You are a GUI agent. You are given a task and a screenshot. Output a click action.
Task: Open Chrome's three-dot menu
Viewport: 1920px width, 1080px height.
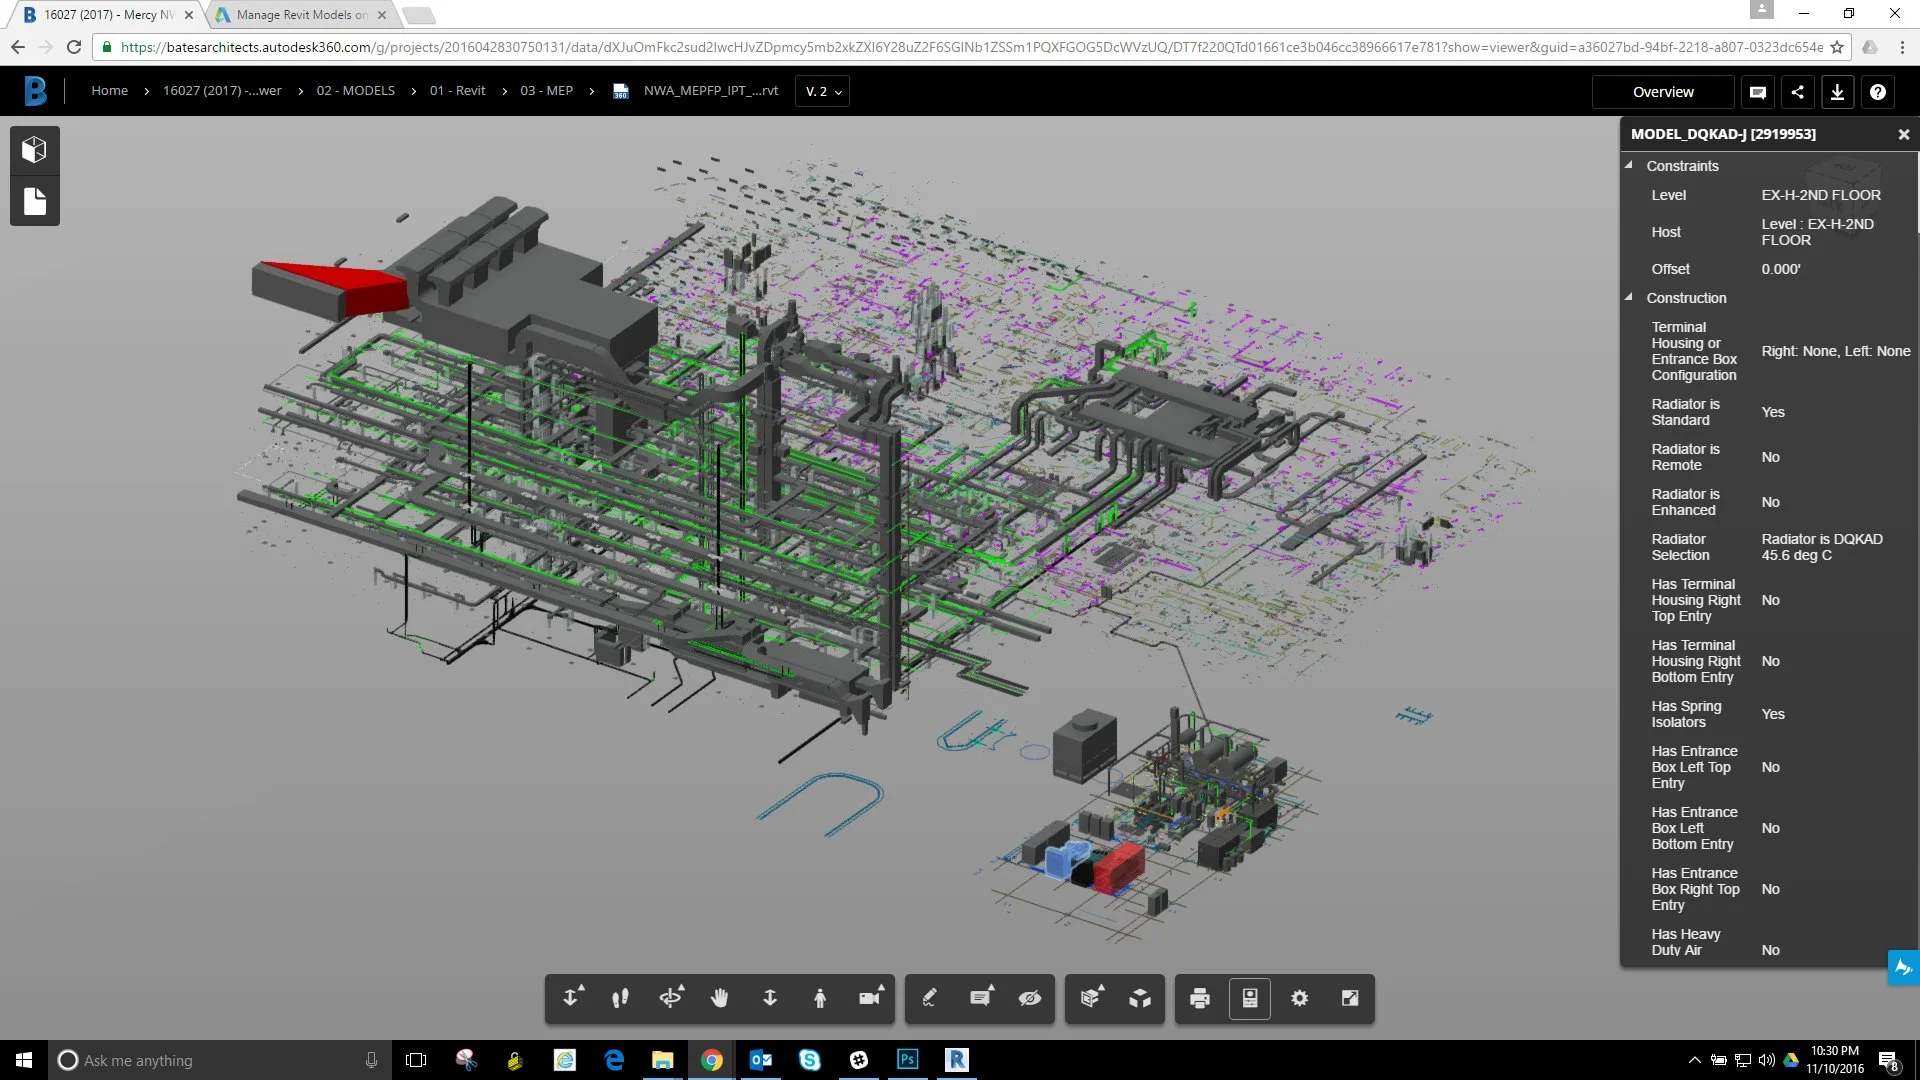[1902, 47]
